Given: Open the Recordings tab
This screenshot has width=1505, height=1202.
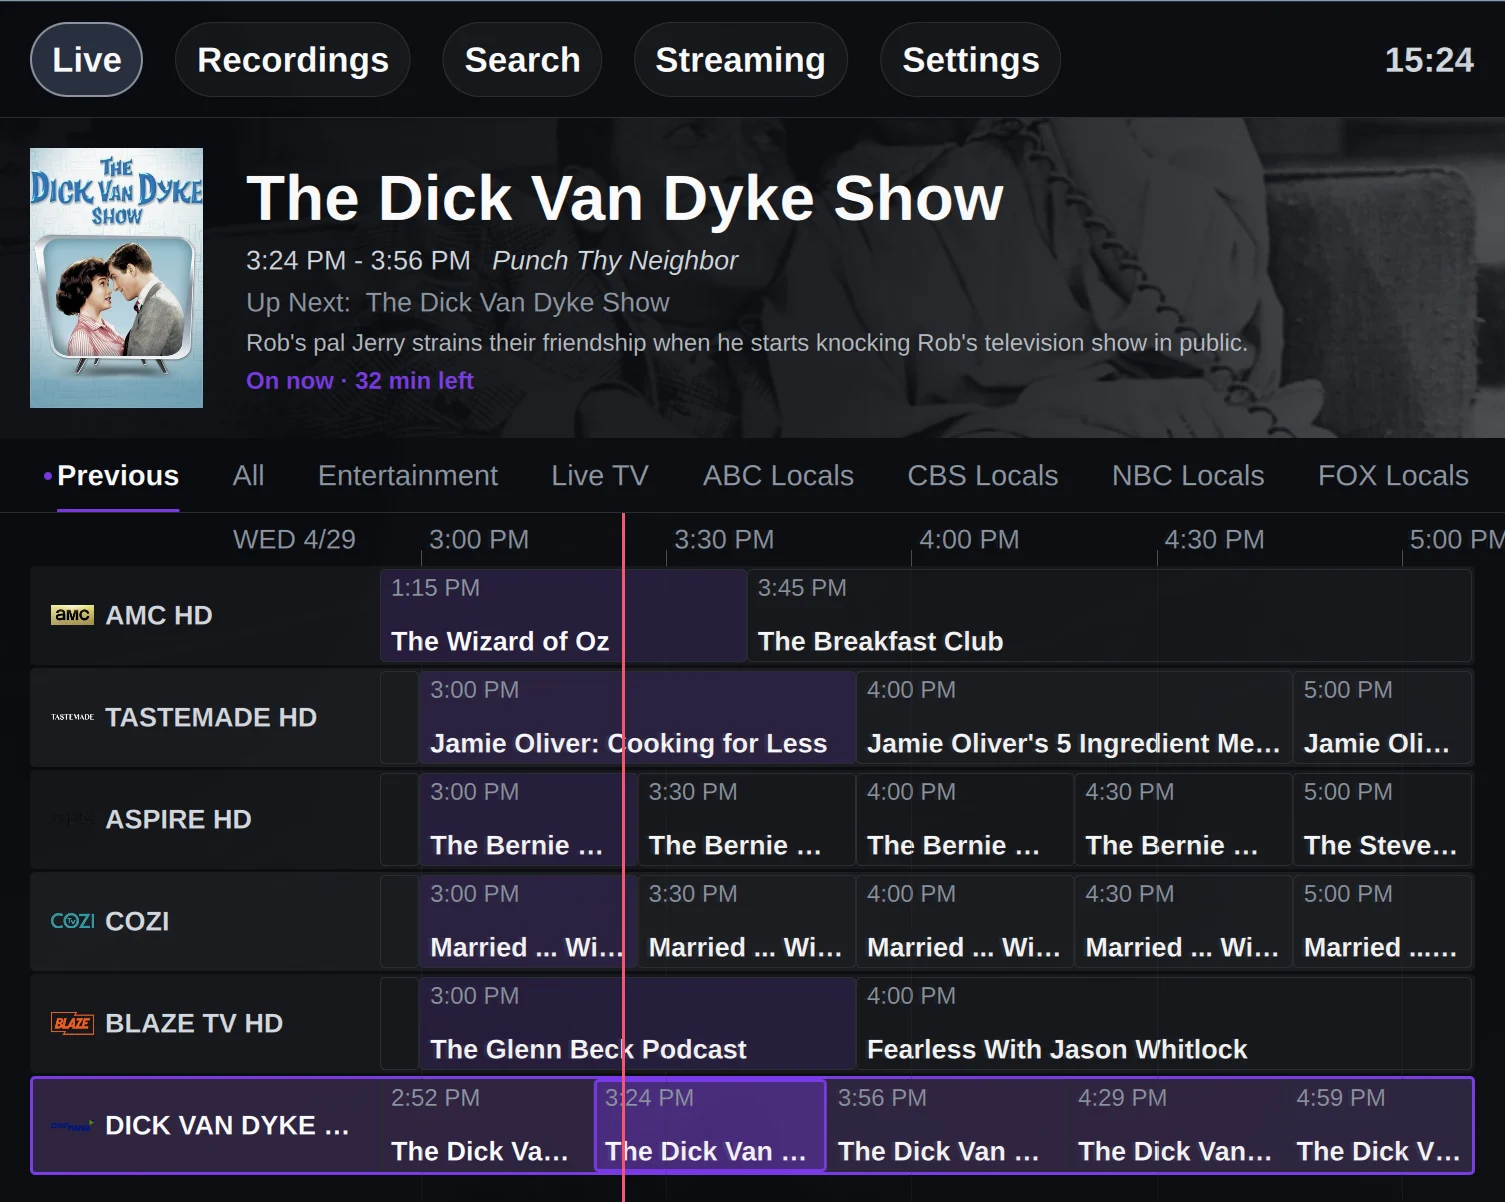Looking at the screenshot, I should pyautogui.click(x=293, y=60).
